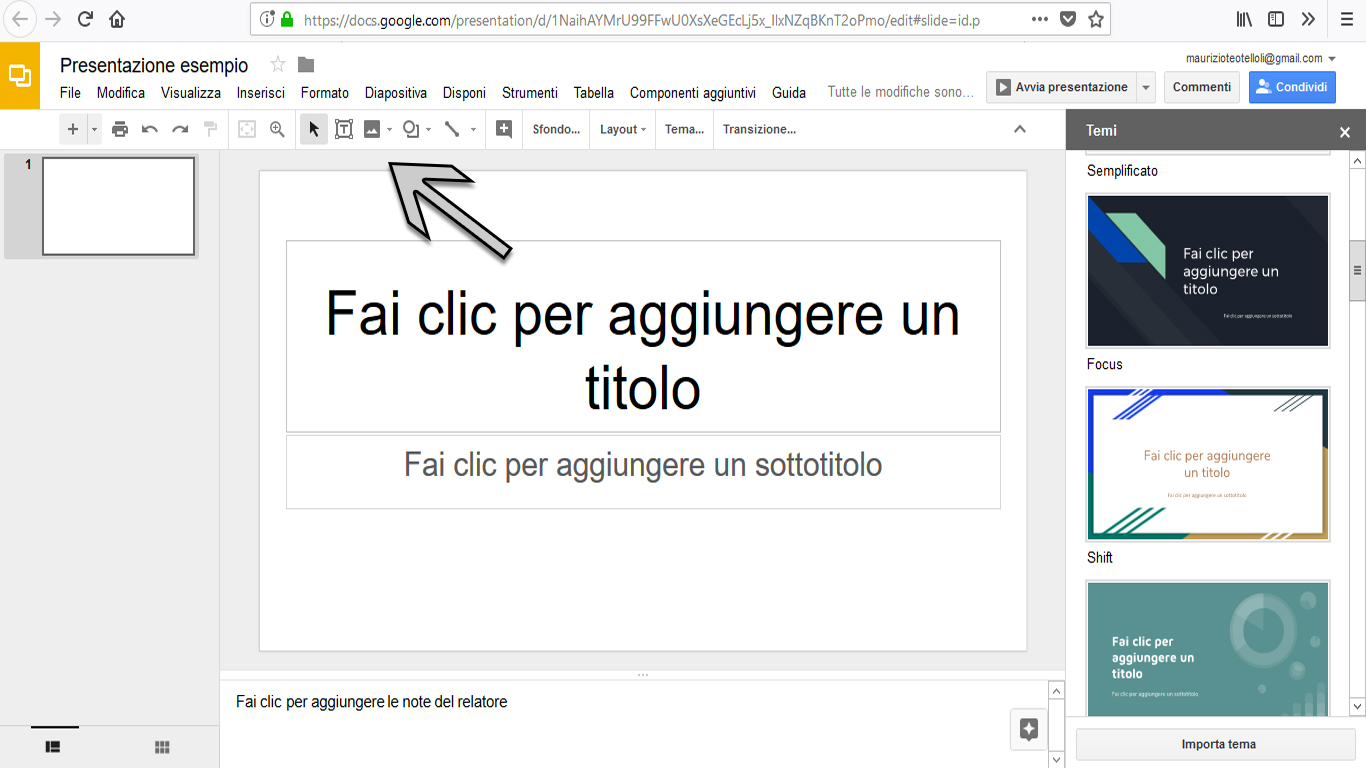The image size is (1366, 768).
Task: Open the Avvia presentazione dropdown arrow
Action: point(1146,87)
